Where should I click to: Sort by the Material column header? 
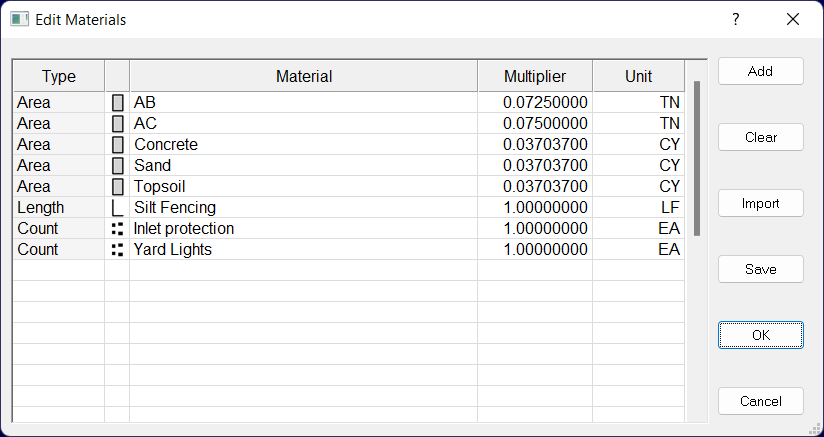[303, 76]
